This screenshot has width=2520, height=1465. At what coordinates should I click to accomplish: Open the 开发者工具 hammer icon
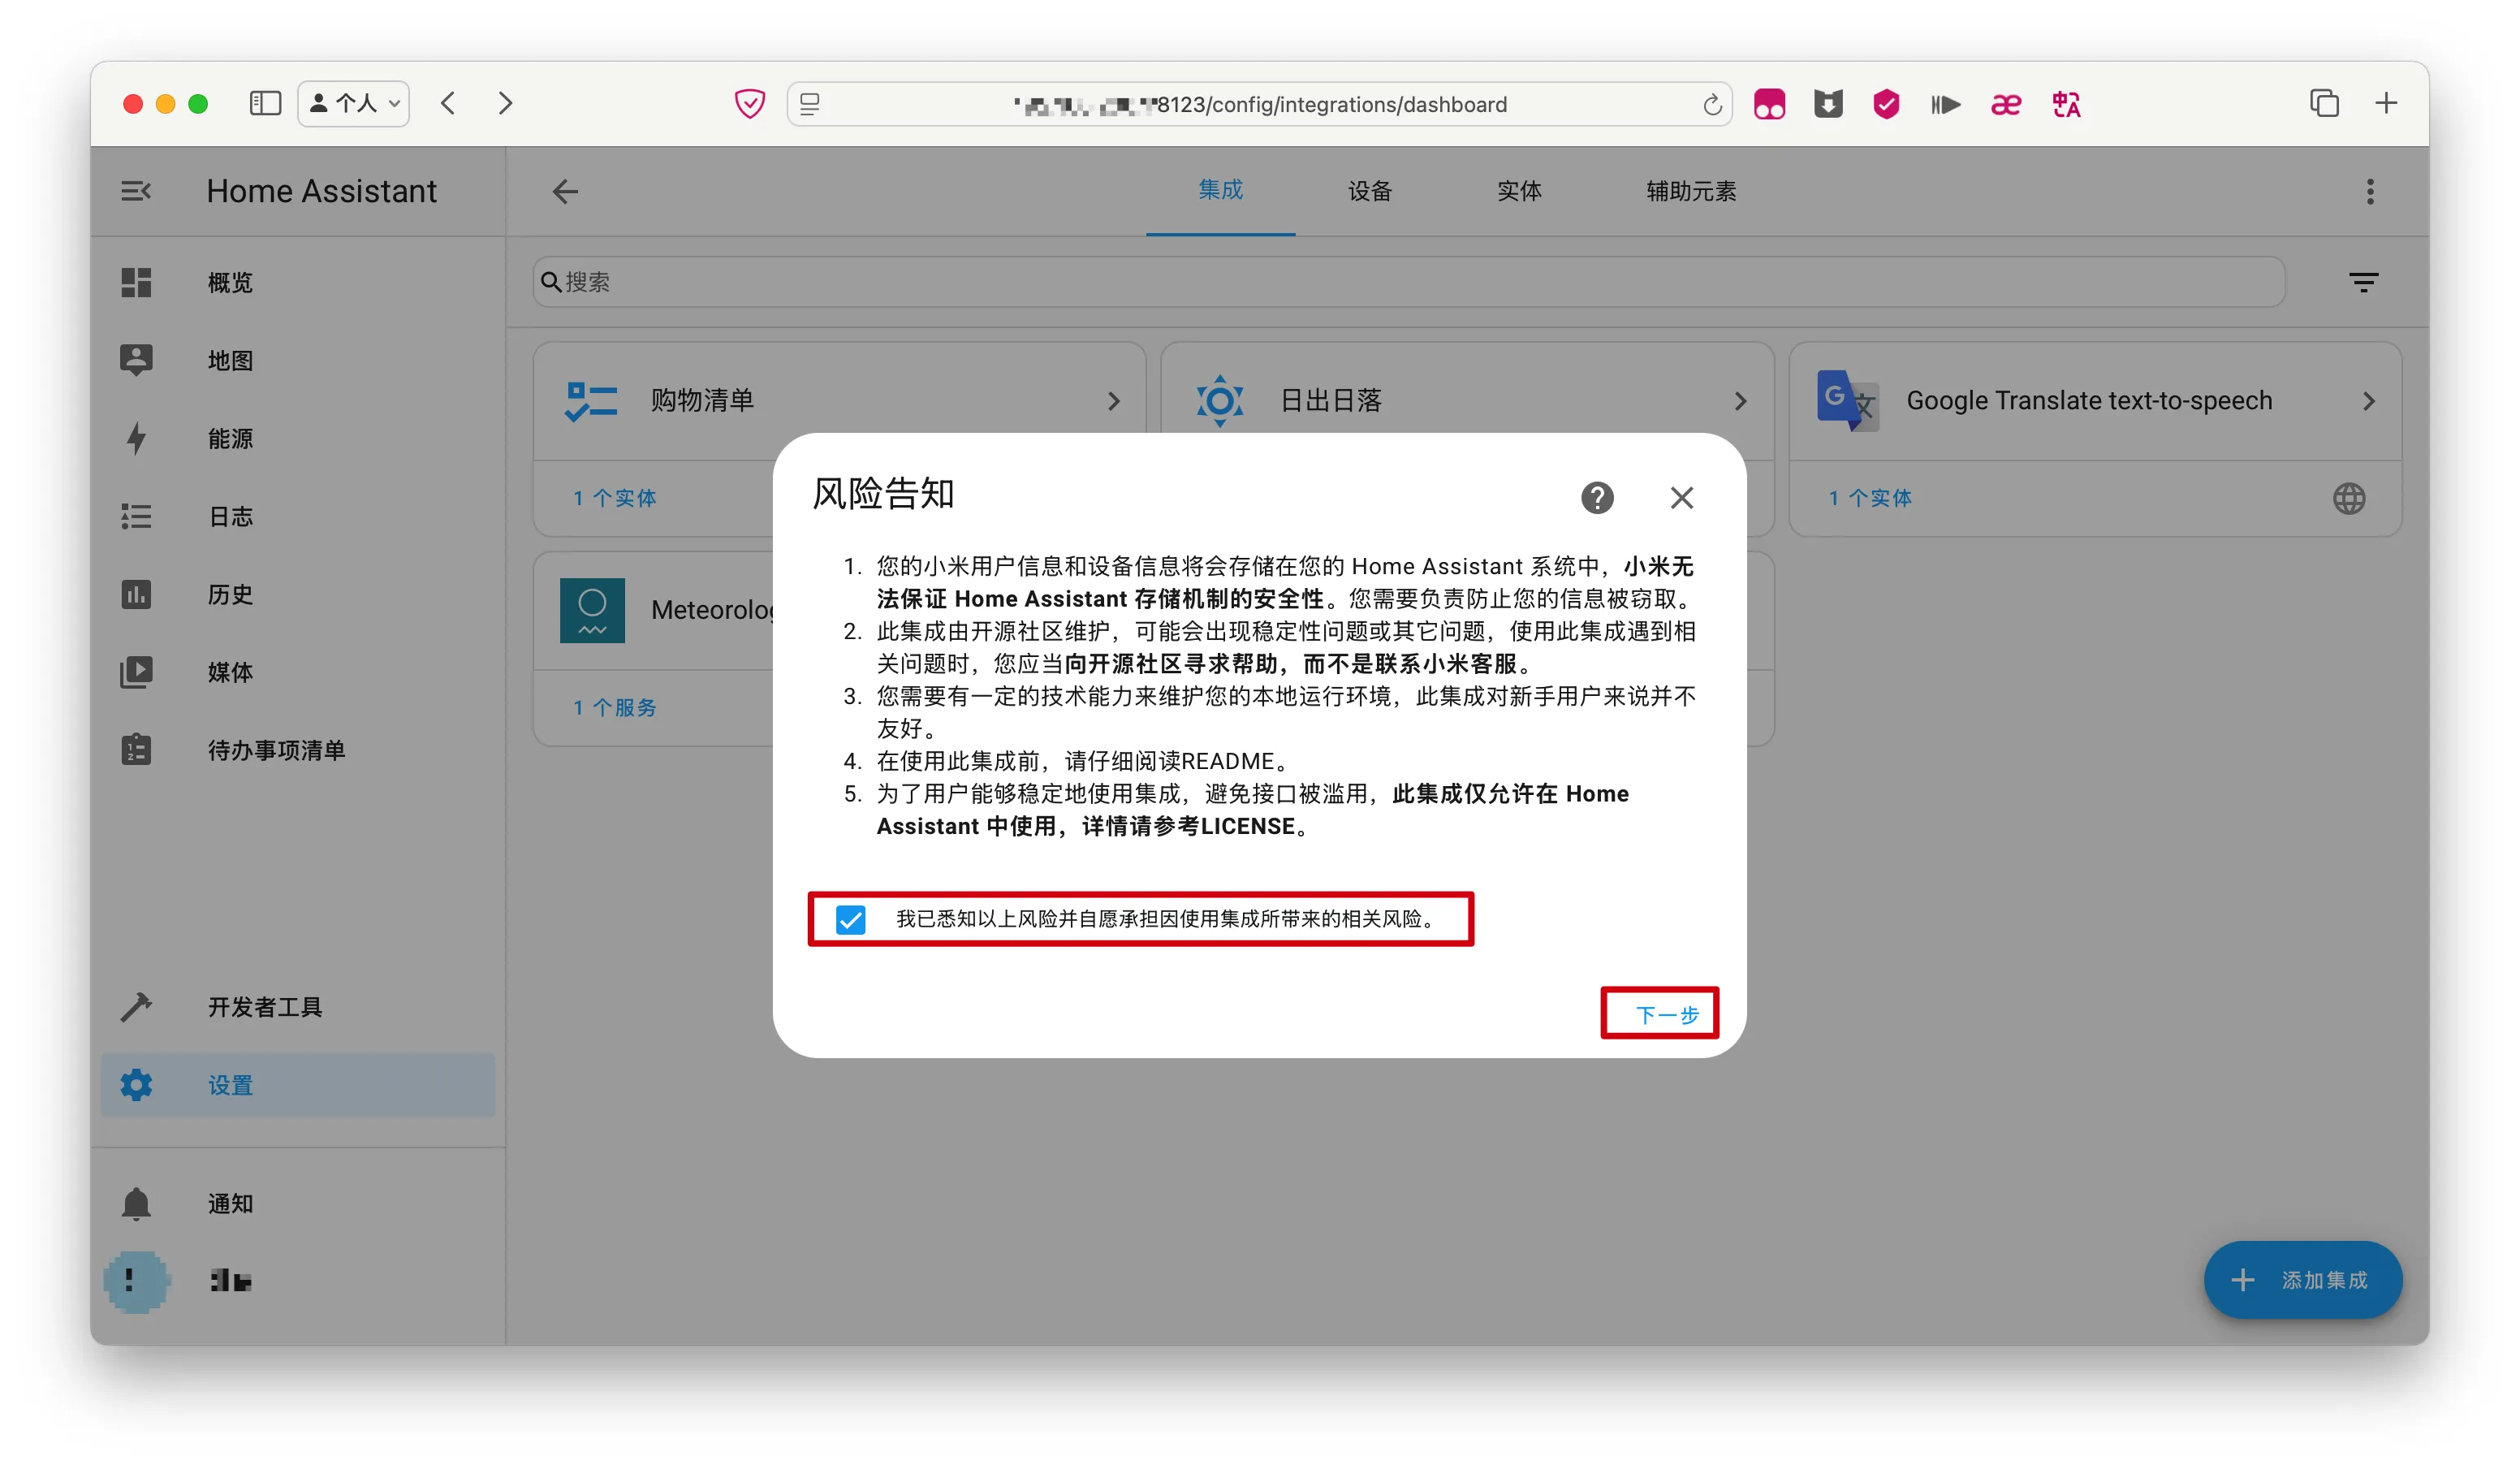click(x=136, y=1007)
